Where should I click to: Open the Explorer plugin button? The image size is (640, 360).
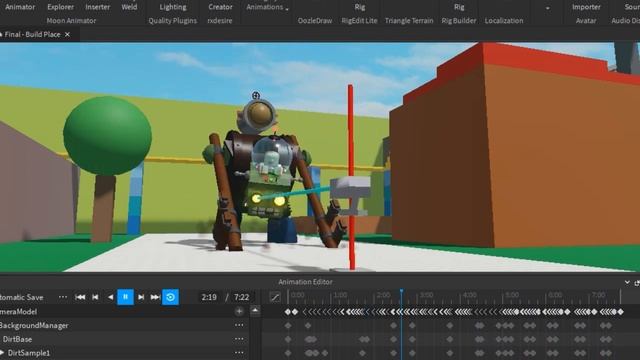[60, 7]
